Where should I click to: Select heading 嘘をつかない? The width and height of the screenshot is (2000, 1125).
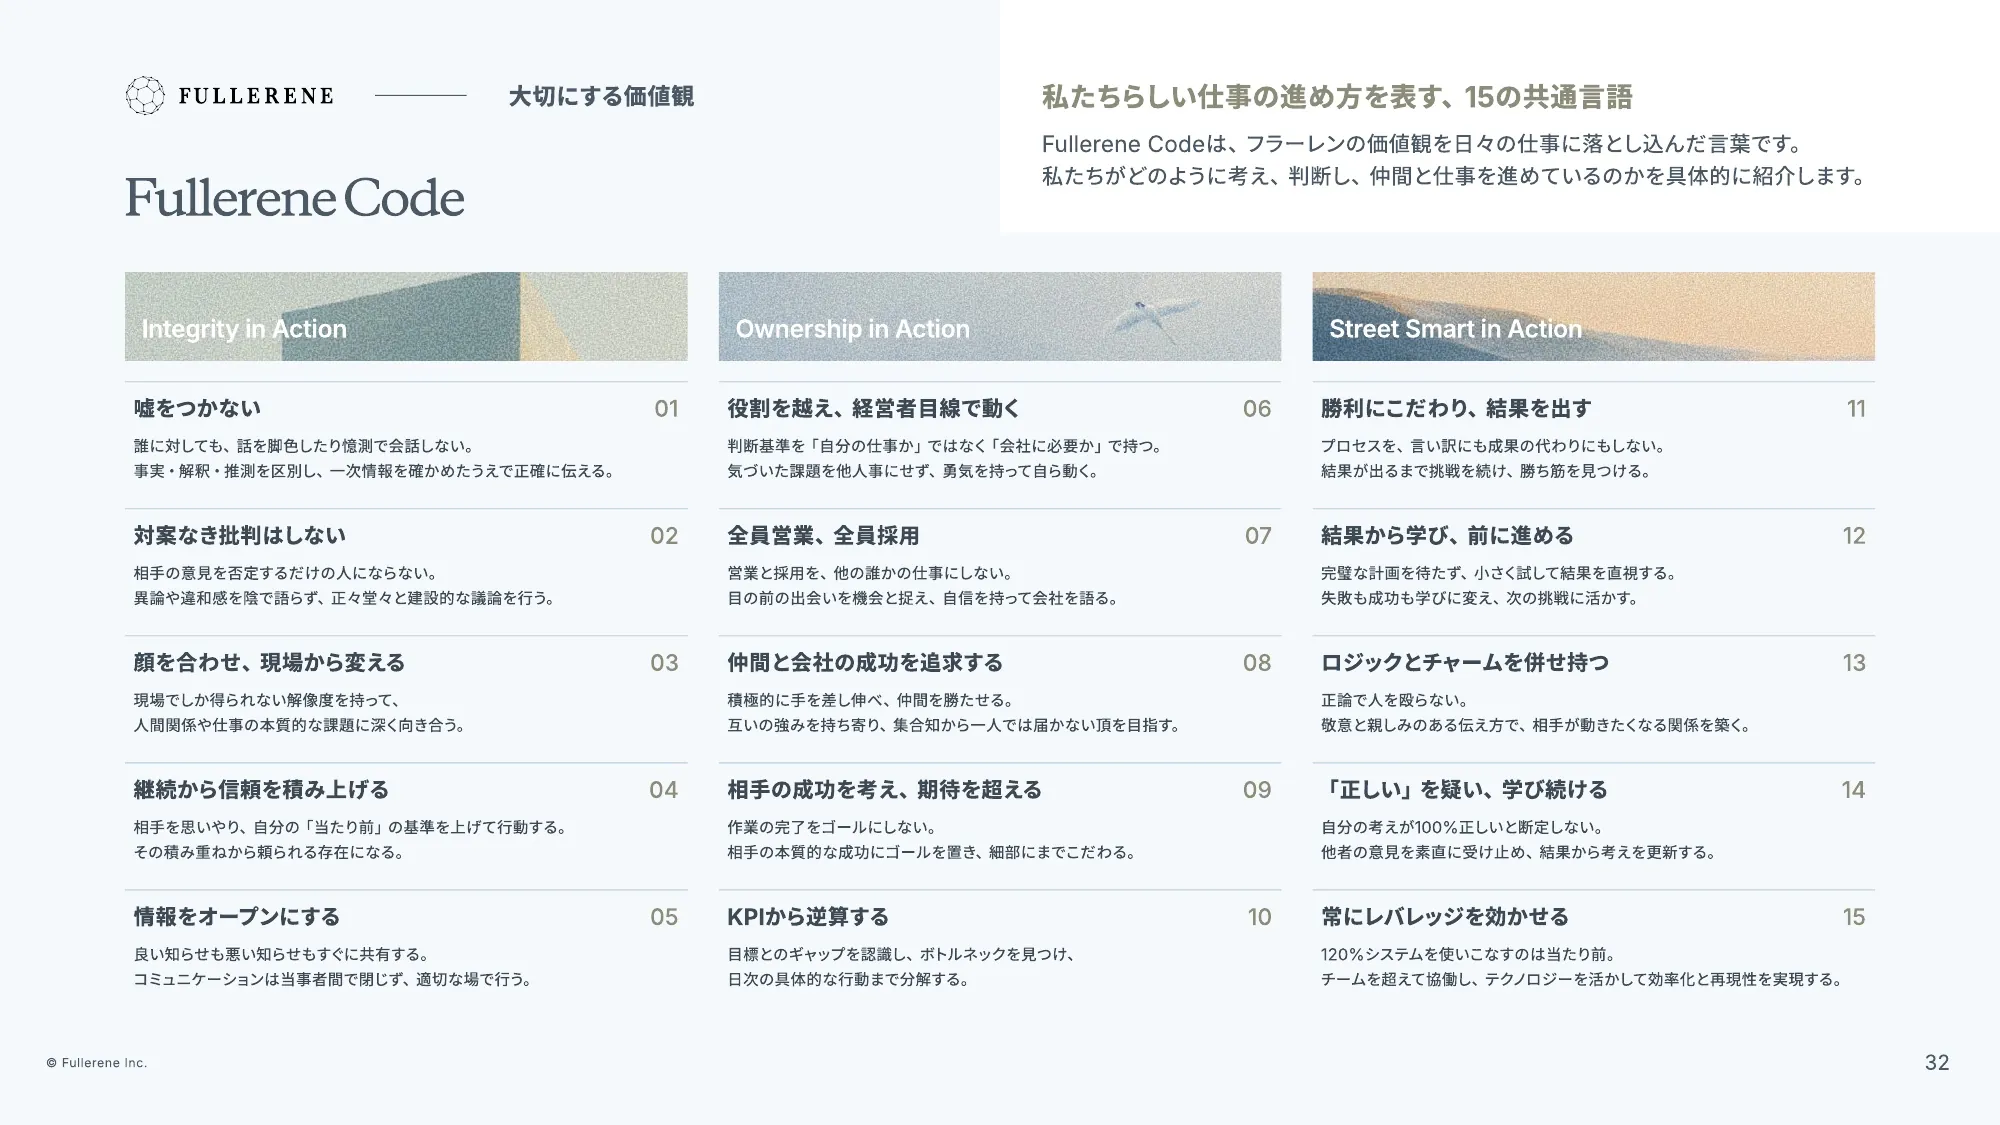click(x=197, y=408)
